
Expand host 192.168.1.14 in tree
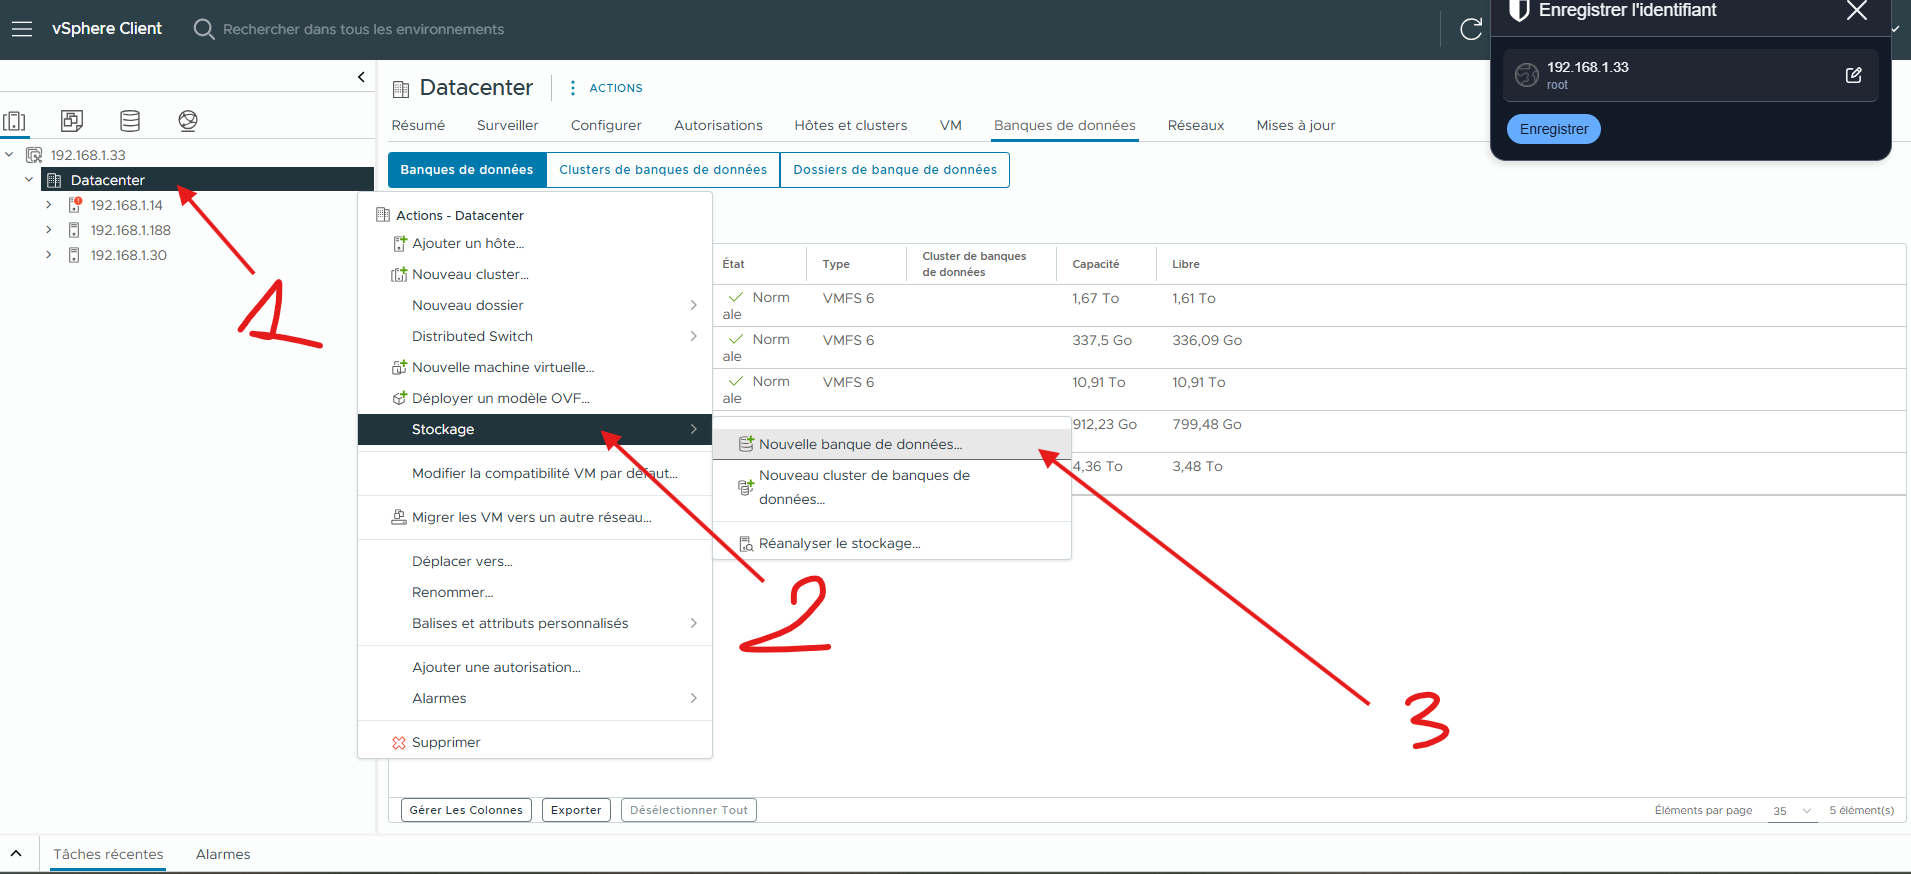[x=48, y=205]
